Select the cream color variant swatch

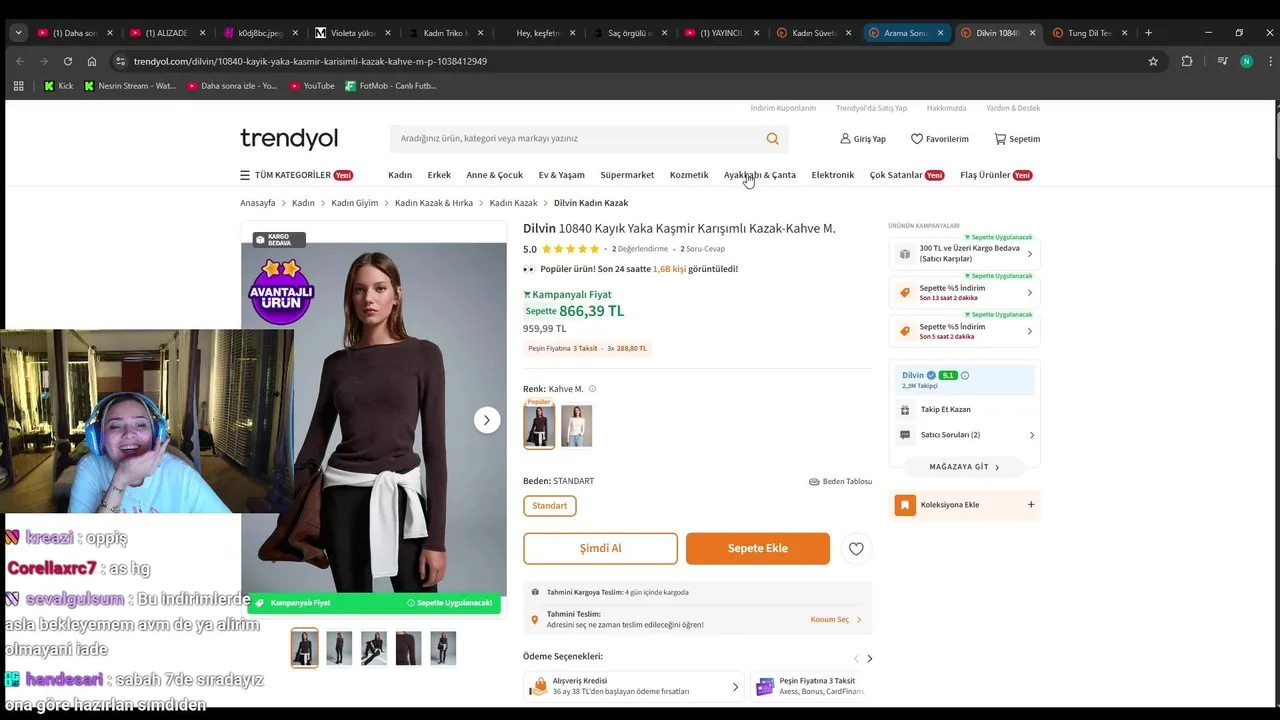(576, 426)
